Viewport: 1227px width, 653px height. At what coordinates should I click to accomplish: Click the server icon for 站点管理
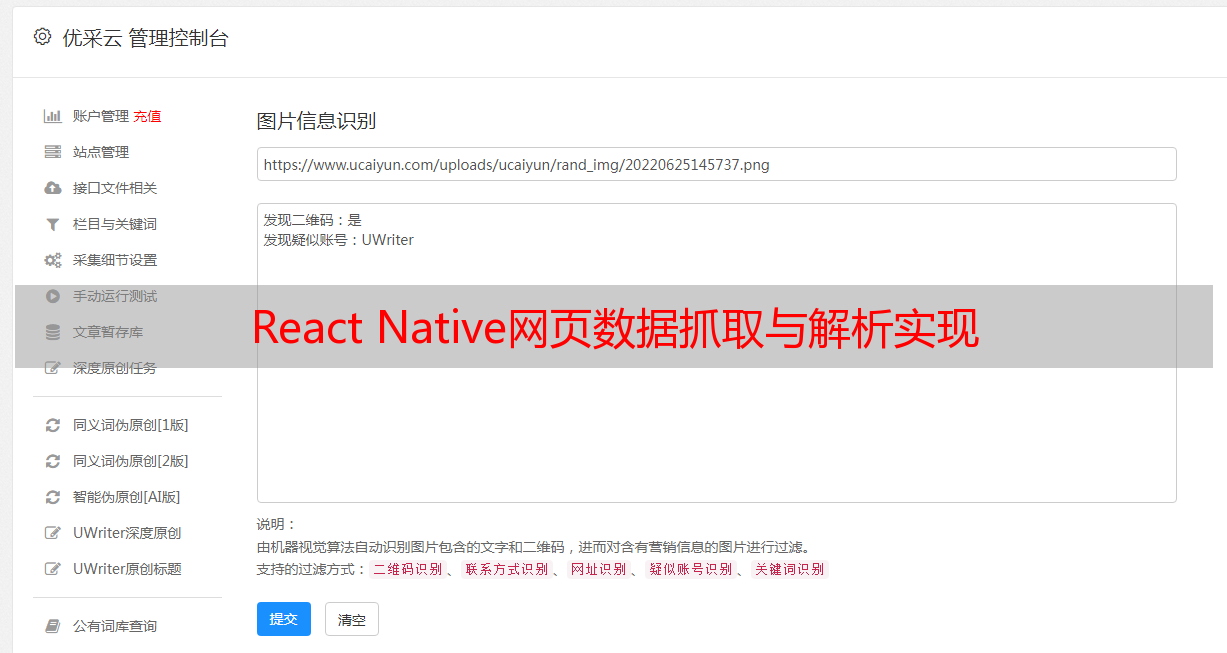tap(53, 152)
